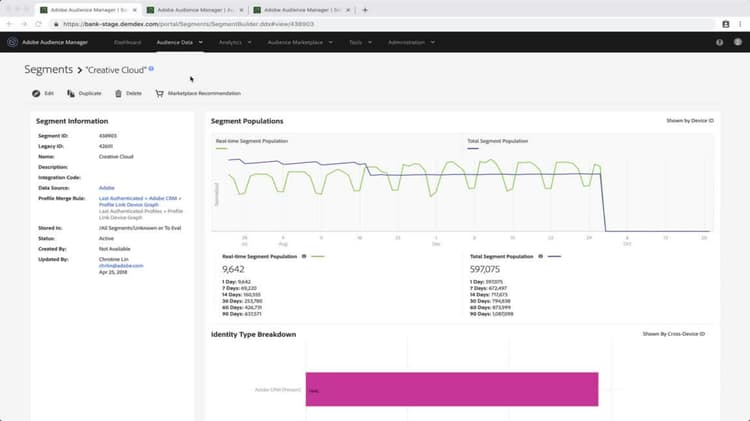Click the browser back arrow
Screen dimensions: 750x421
coord(9,24)
